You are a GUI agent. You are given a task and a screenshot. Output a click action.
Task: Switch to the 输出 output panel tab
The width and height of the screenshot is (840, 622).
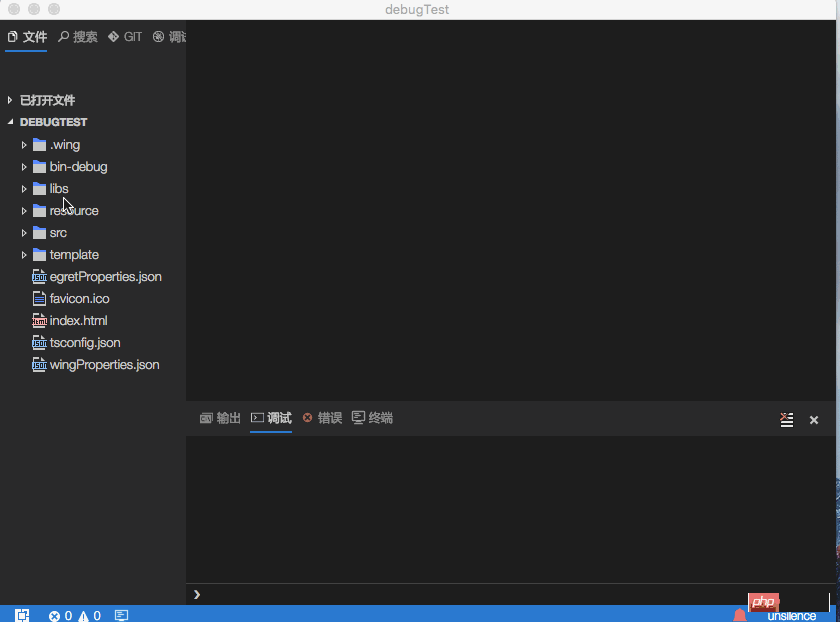[220, 418]
